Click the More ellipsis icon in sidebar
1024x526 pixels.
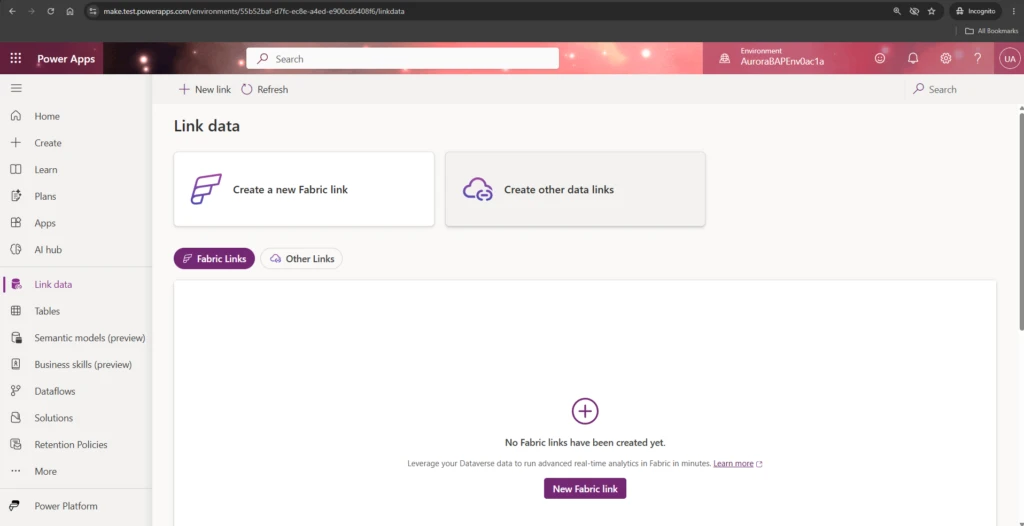[x=16, y=471]
